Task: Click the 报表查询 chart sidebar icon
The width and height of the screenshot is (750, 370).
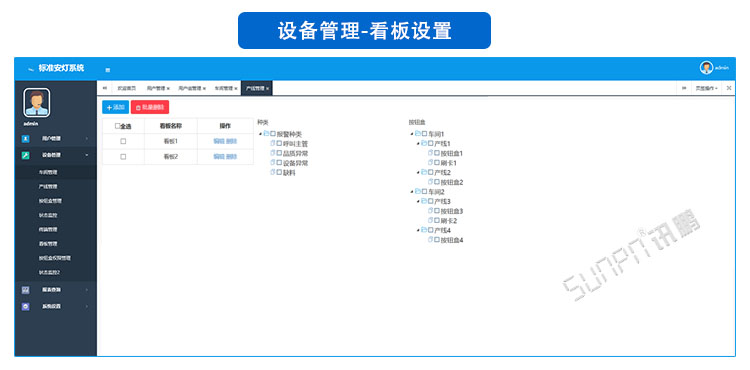Action: [x=26, y=290]
